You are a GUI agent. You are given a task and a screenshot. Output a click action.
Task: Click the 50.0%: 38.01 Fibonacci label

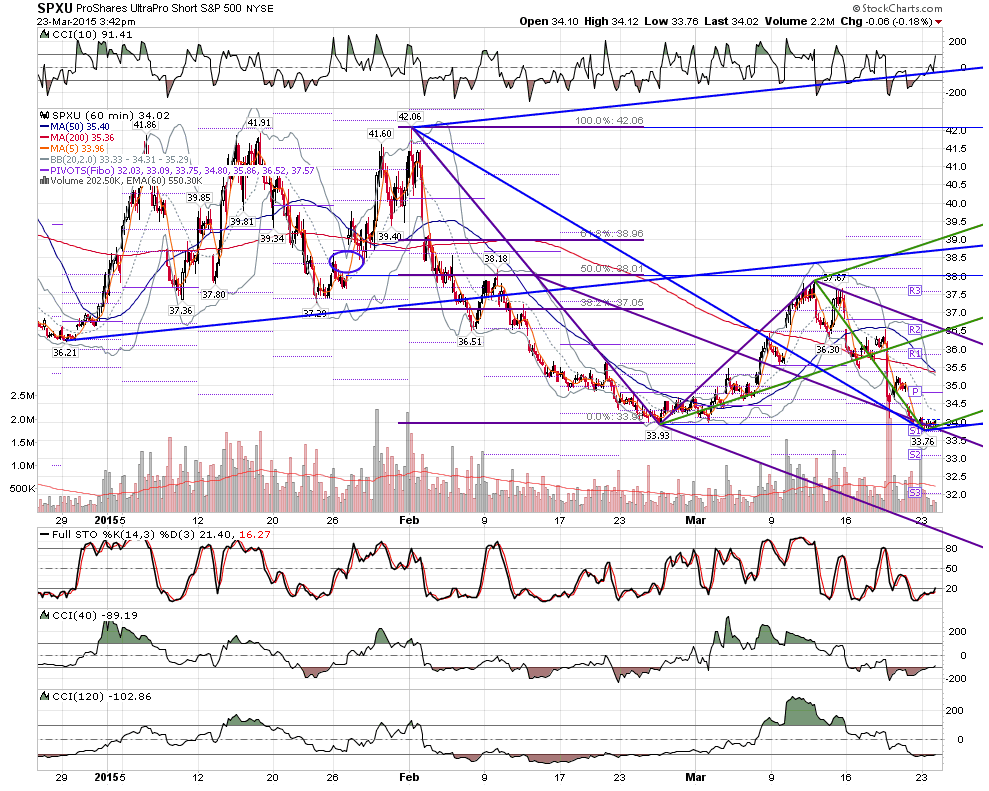tap(612, 269)
